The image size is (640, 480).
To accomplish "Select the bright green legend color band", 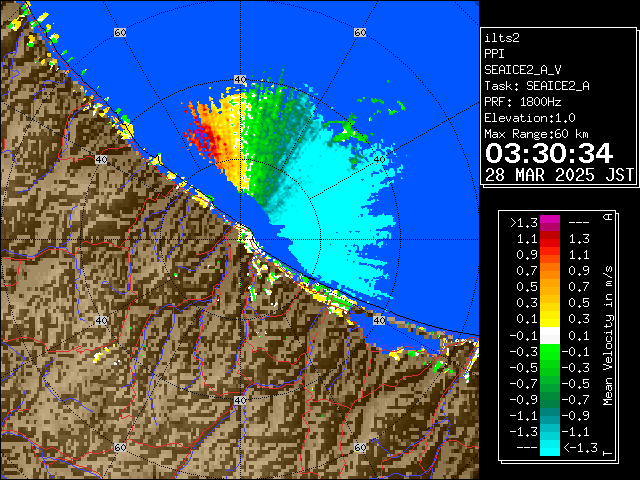I will (x=550, y=352).
